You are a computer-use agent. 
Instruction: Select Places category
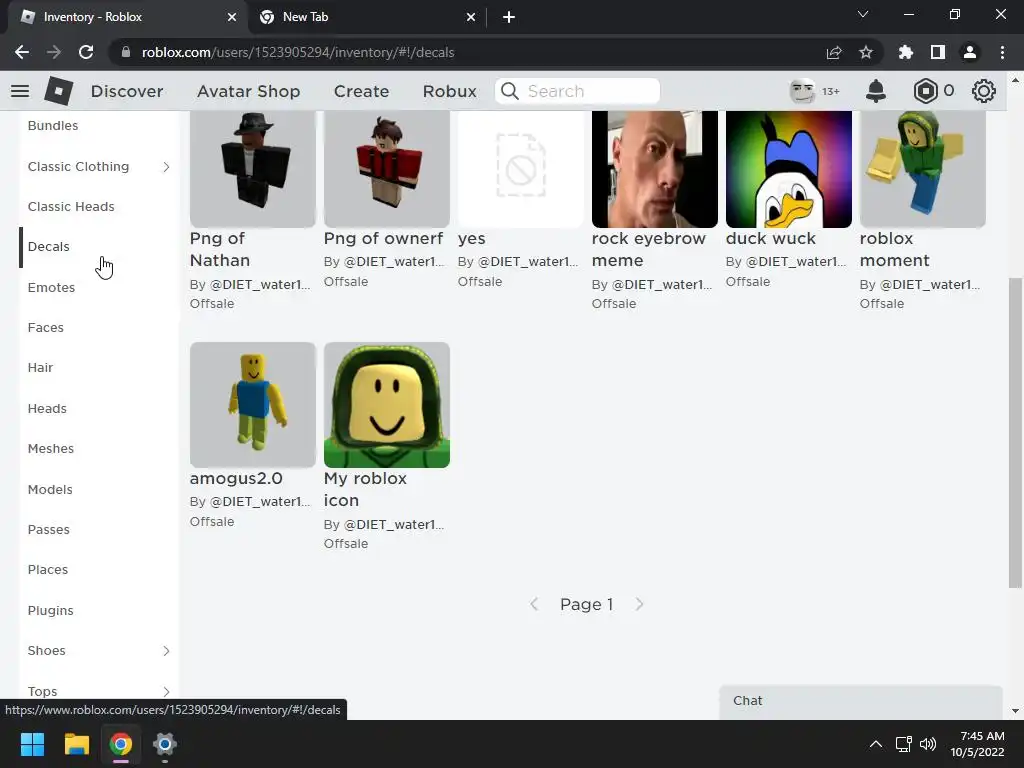[48, 569]
